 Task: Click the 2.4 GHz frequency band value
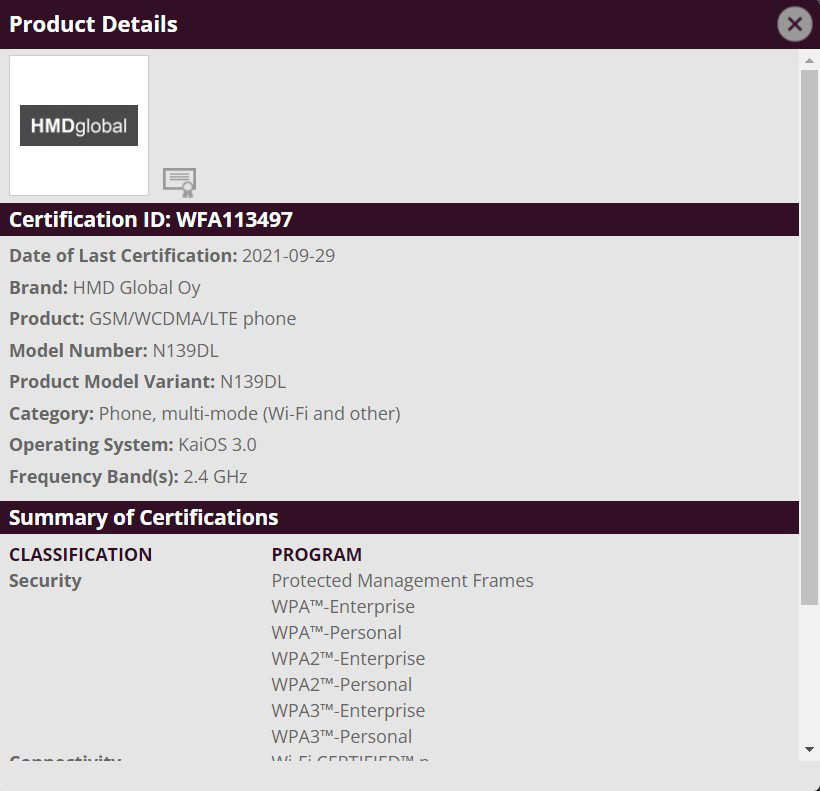point(215,477)
